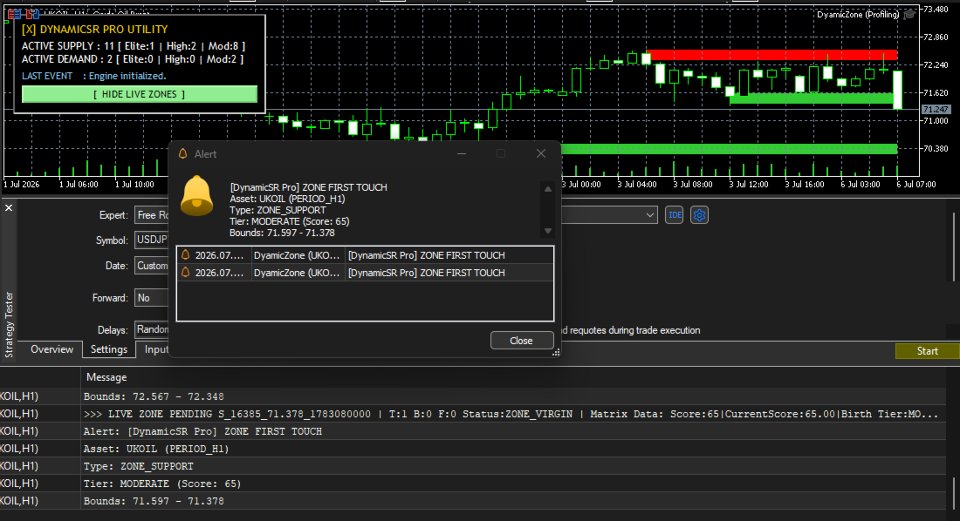
Task: Click the HIDE LIVE ZONES button
Action: (140, 94)
